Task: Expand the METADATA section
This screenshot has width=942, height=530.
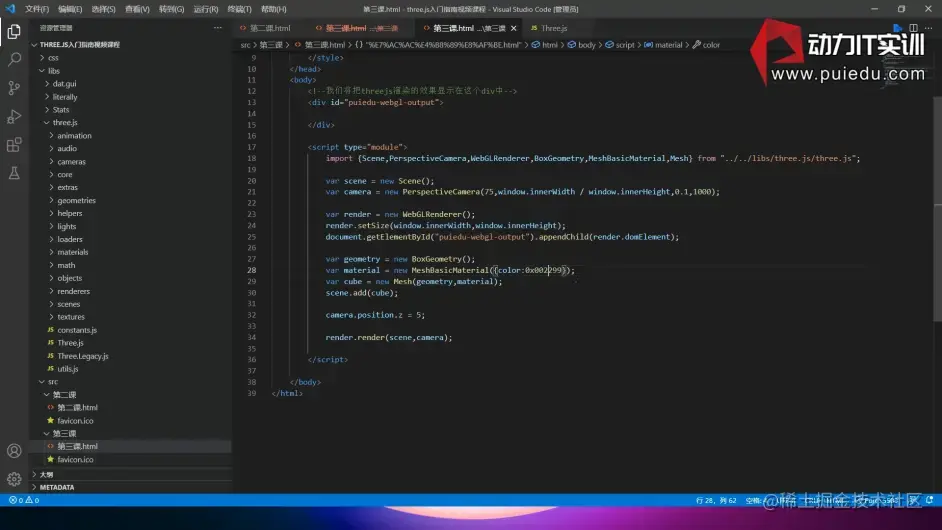Action: click(x=56, y=487)
